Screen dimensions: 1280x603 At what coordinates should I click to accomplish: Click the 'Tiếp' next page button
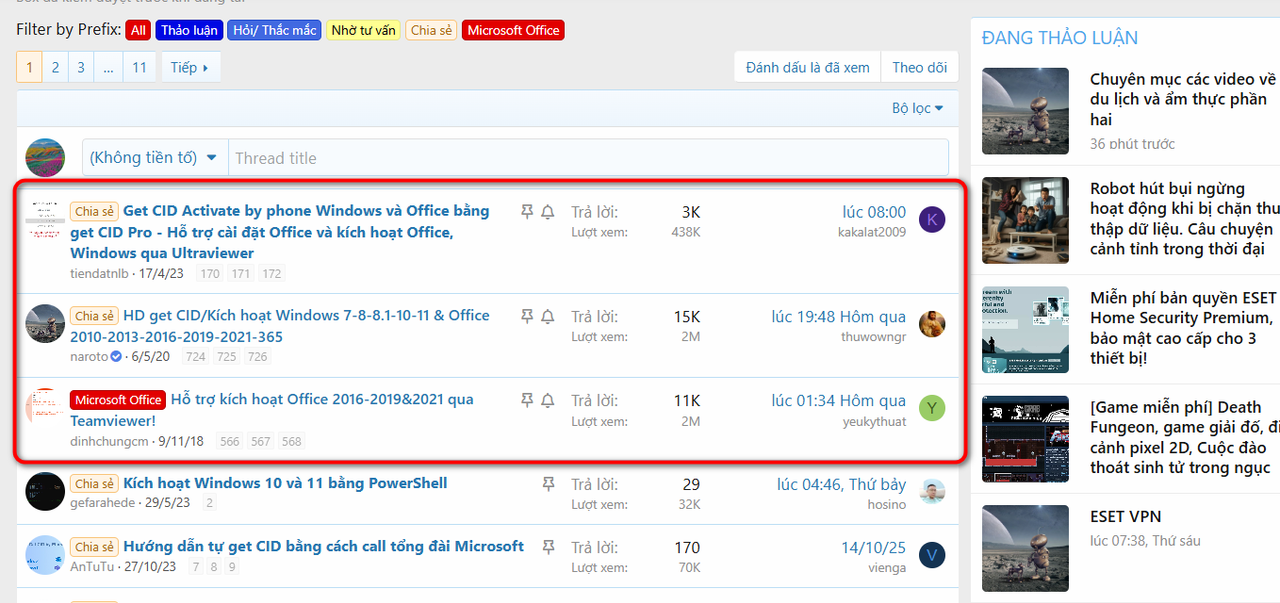pos(190,67)
